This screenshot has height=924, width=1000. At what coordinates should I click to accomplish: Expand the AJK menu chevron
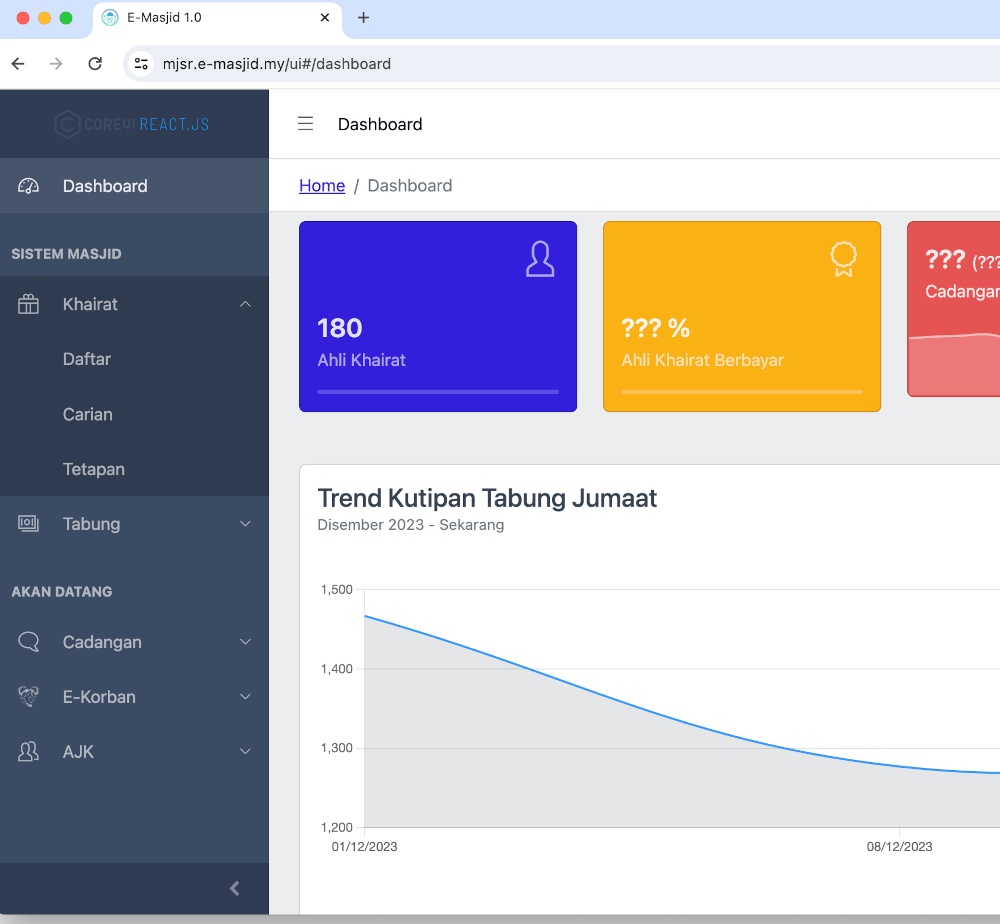pos(246,752)
